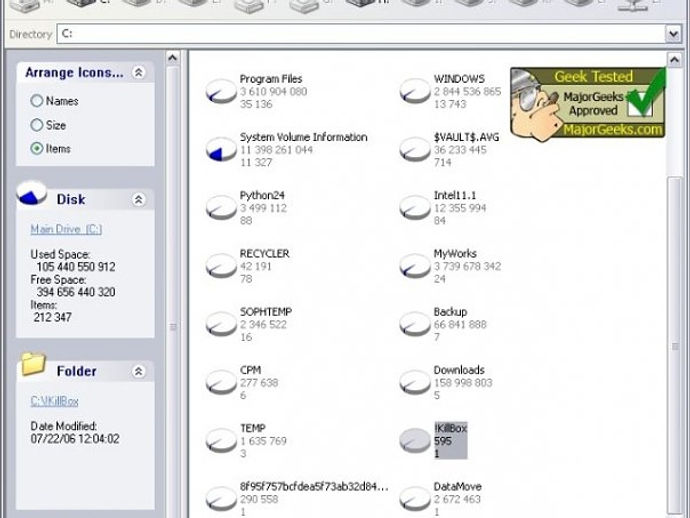Click the Disk panel pie chart icon
The width and height of the screenshot is (690, 518).
pyautogui.click(x=32, y=194)
